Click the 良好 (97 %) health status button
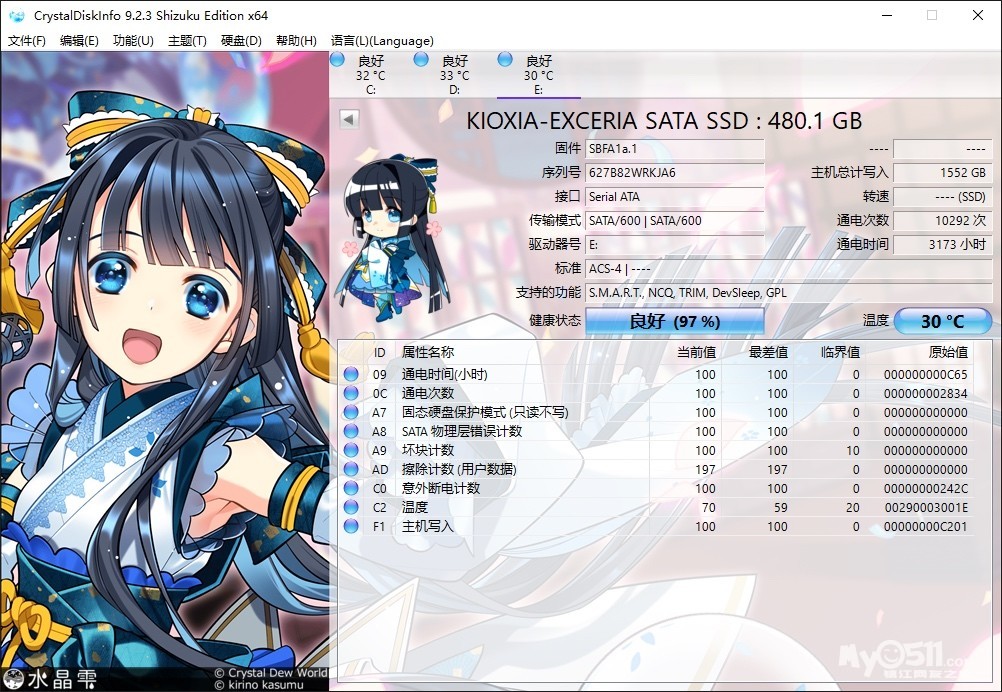Viewport: 1002px width, 692px height. (674, 321)
